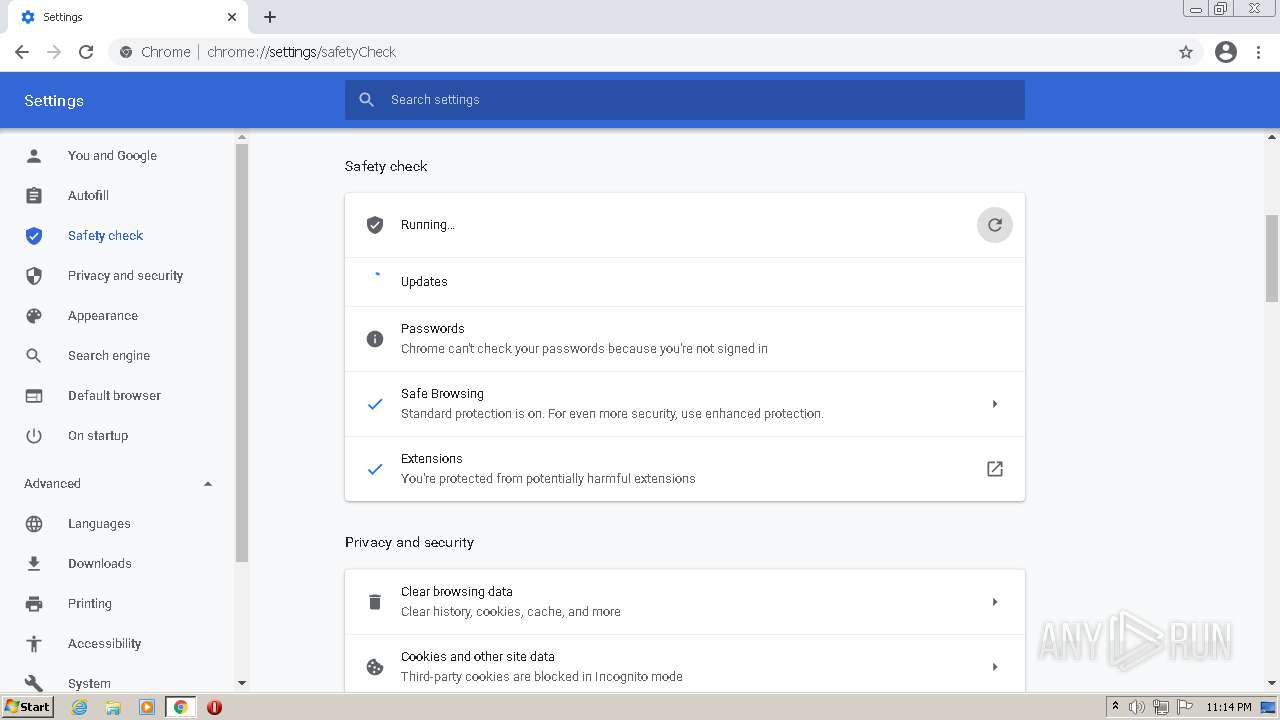Click the red Opera-style icon in taskbar
The image size is (1280, 720).
click(214, 707)
